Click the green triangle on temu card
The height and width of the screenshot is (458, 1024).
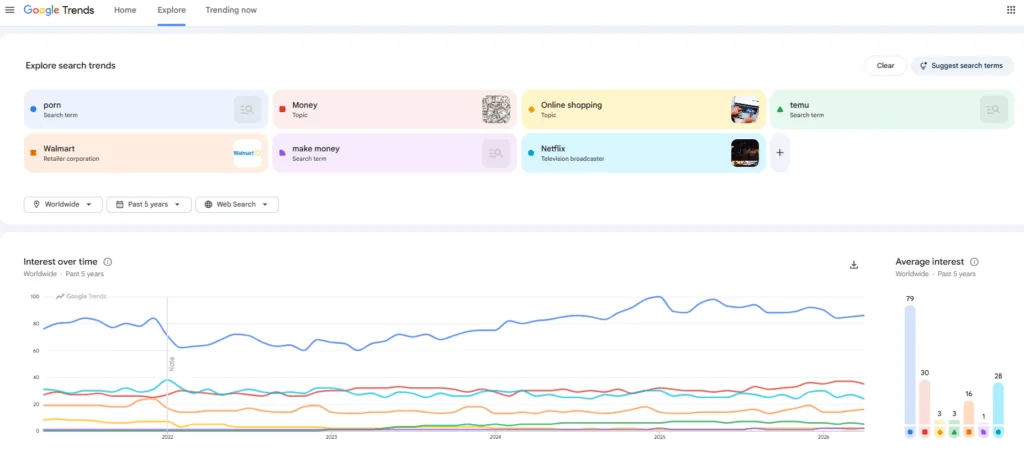tap(780, 109)
